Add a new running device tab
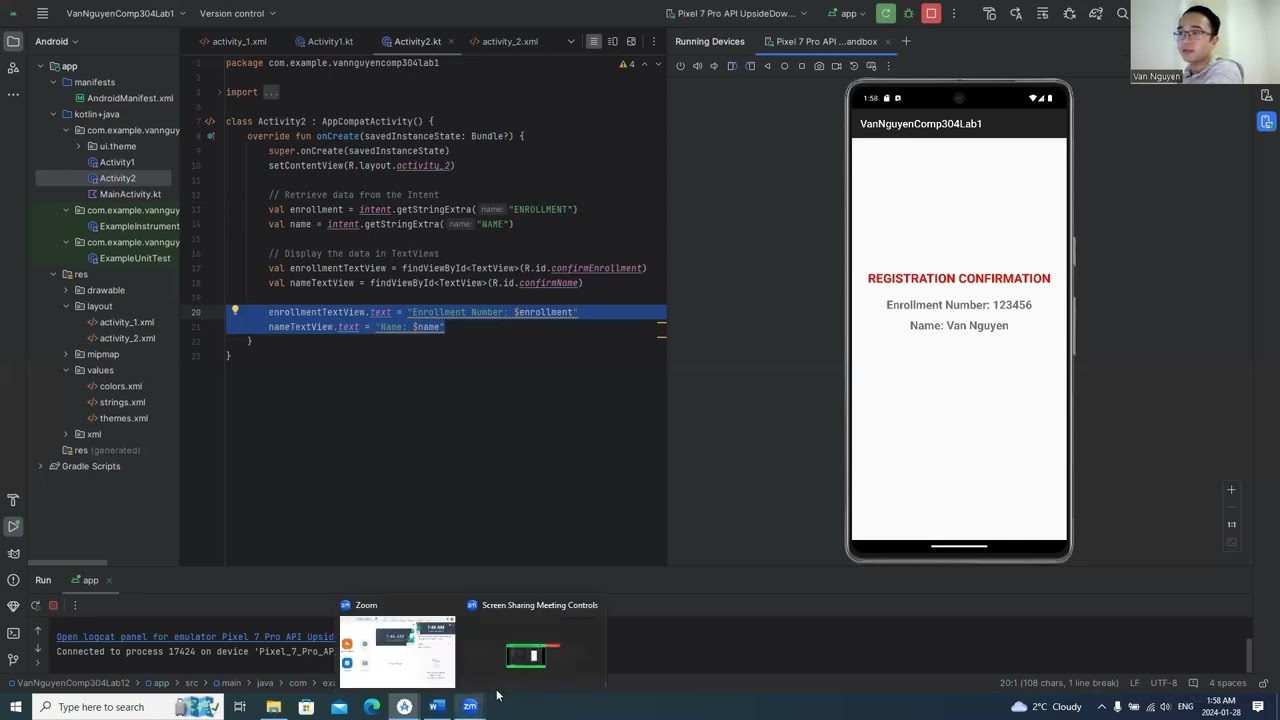 [x=906, y=41]
